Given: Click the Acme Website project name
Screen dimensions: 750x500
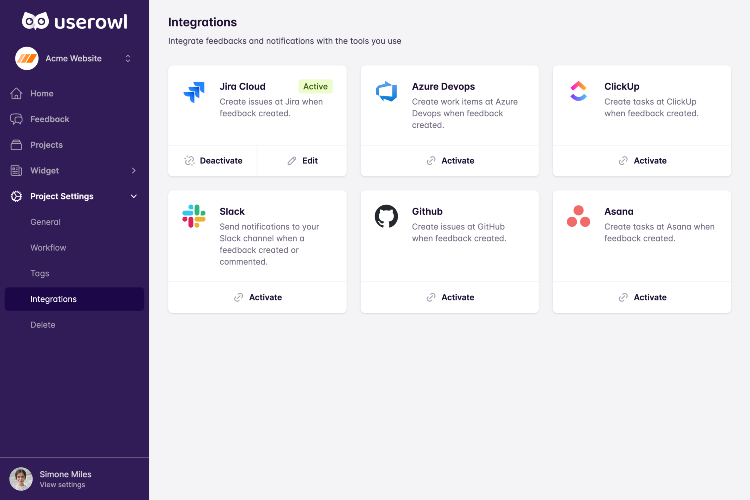Looking at the screenshot, I should coord(73,58).
